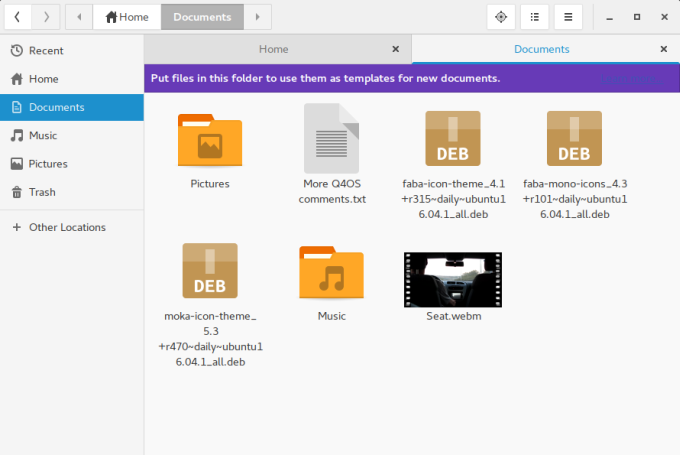Click the path bar right scroll arrow
The width and height of the screenshot is (680, 455).
click(258, 17)
